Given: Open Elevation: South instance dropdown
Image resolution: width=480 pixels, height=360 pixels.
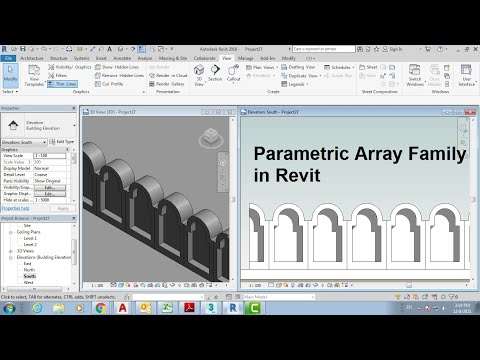Looking at the screenshot, I should 24,142.
